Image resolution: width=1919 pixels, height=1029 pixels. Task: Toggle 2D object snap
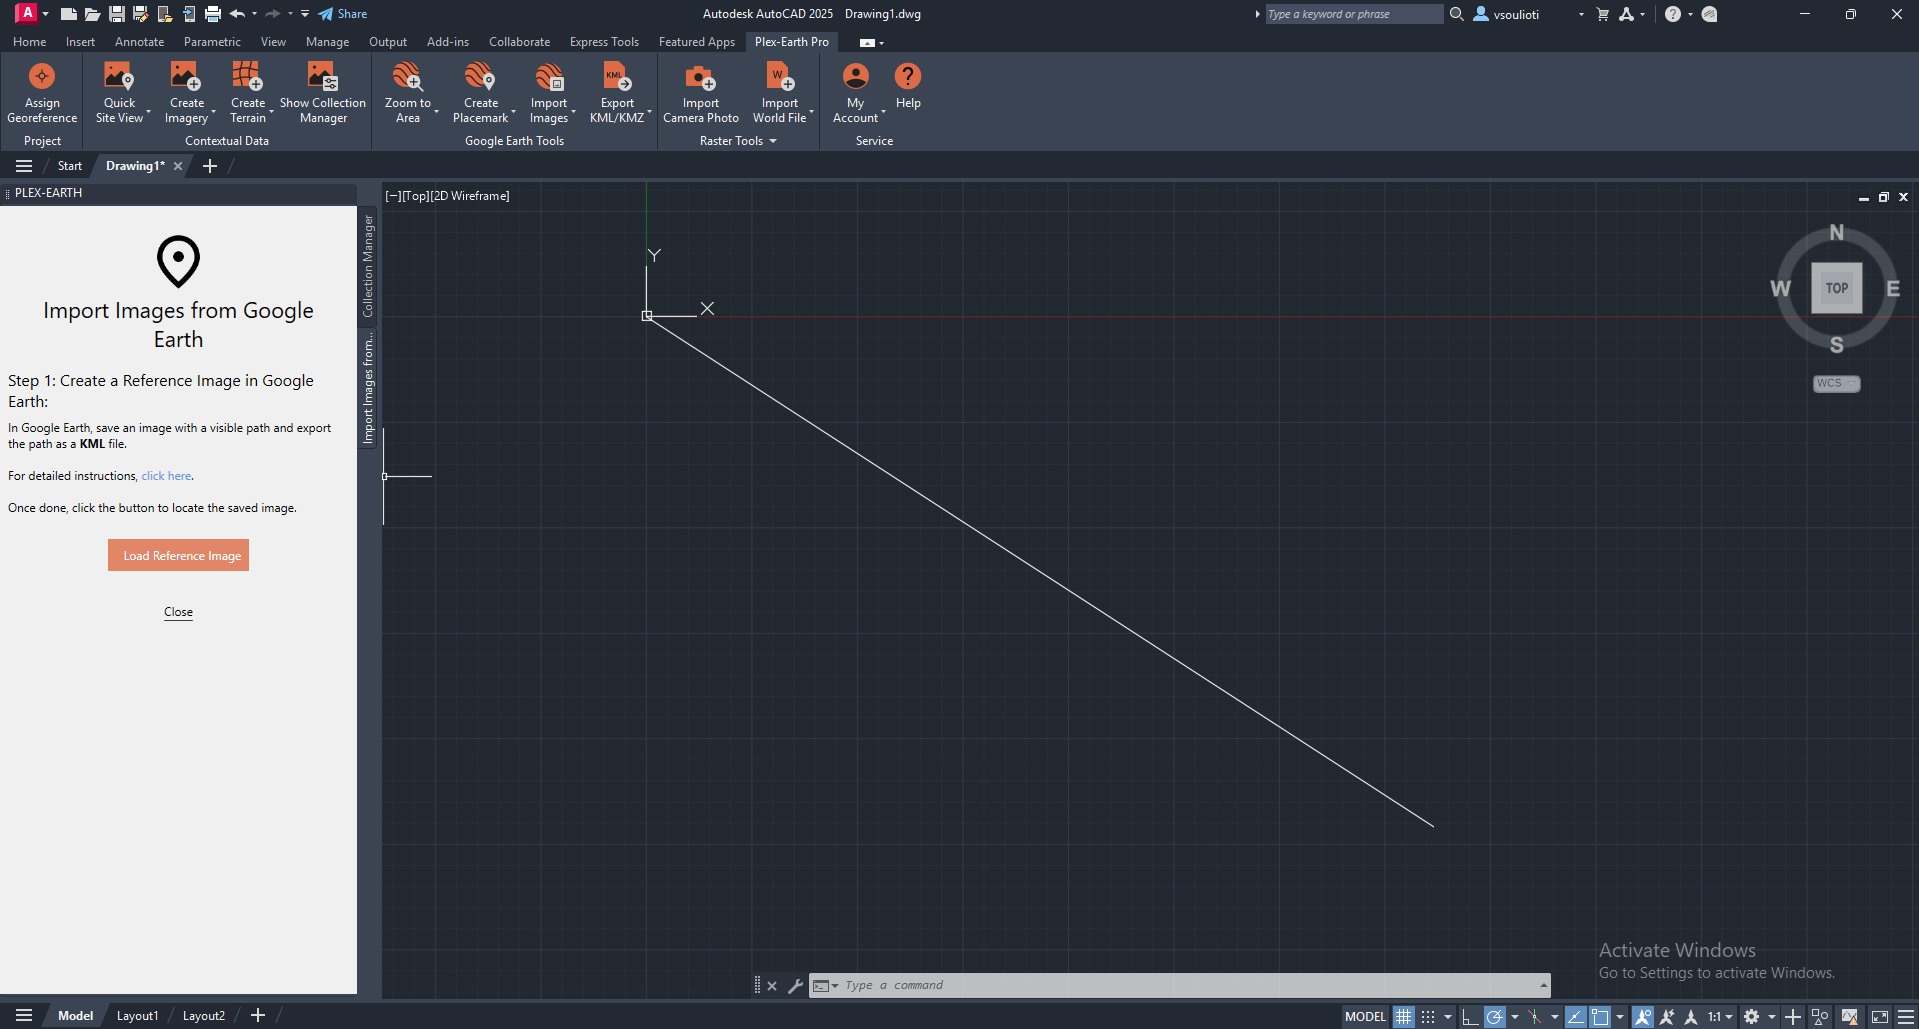tap(1600, 1017)
